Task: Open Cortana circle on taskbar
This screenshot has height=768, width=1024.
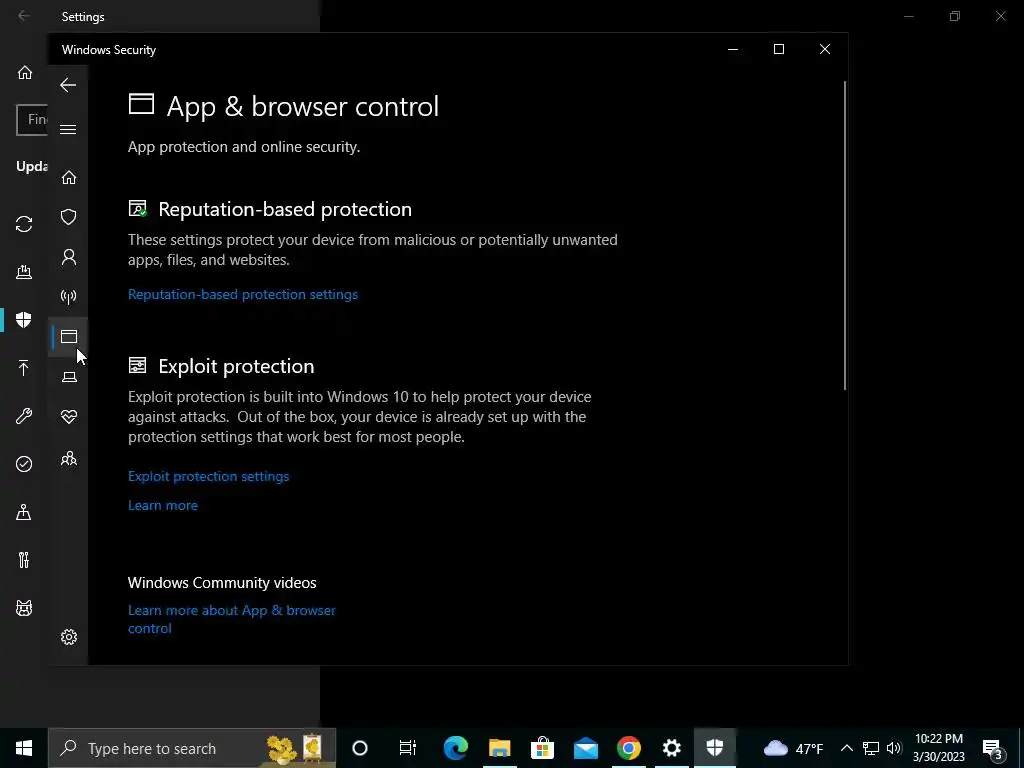Action: pos(360,748)
